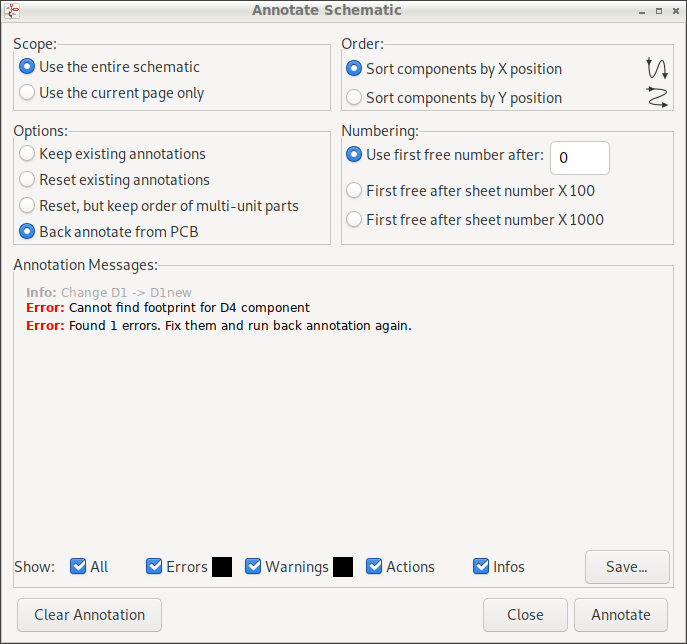This screenshot has width=687, height=644.
Task: Select 'Keep existing annotations' option
Action: coord(28,154)
